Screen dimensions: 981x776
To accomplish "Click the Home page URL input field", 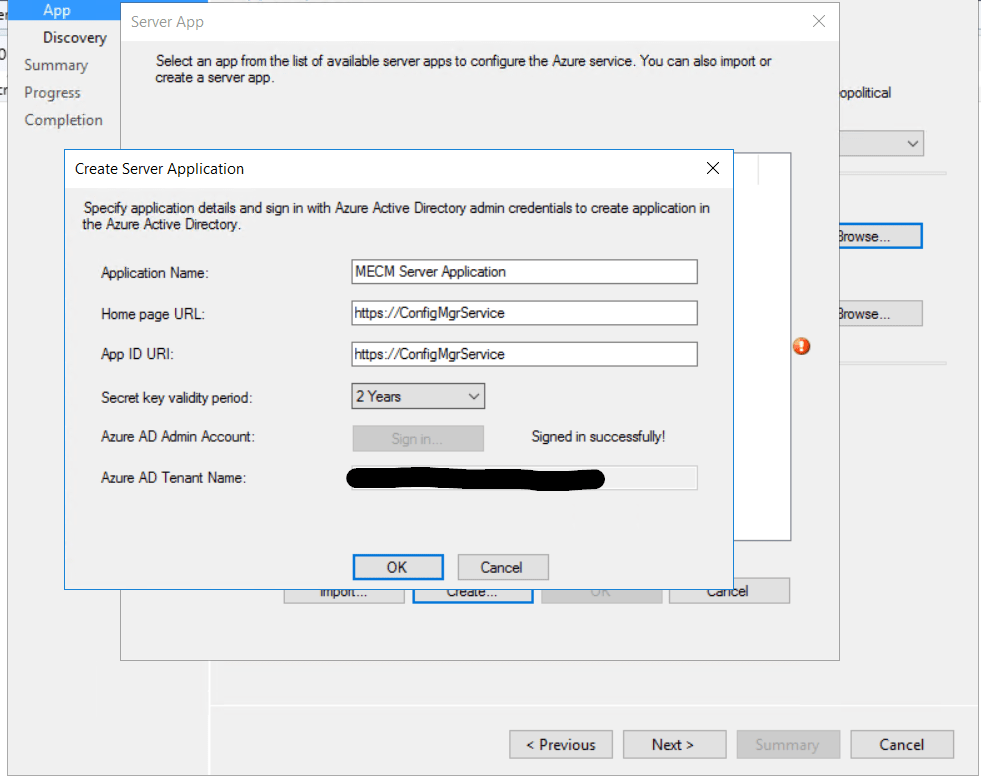I will (524, 313).
